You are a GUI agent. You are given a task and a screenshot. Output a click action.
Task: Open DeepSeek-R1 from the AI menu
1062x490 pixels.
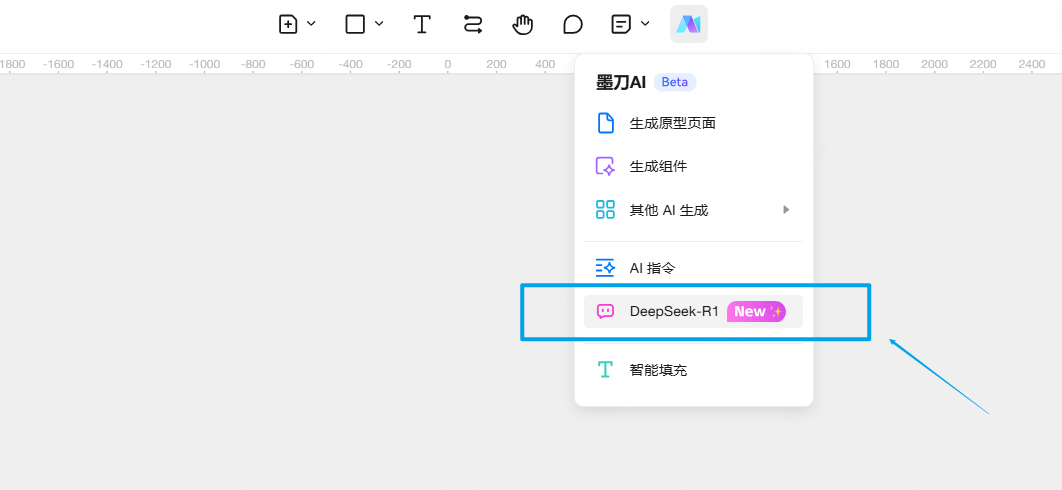click(694, 312)
